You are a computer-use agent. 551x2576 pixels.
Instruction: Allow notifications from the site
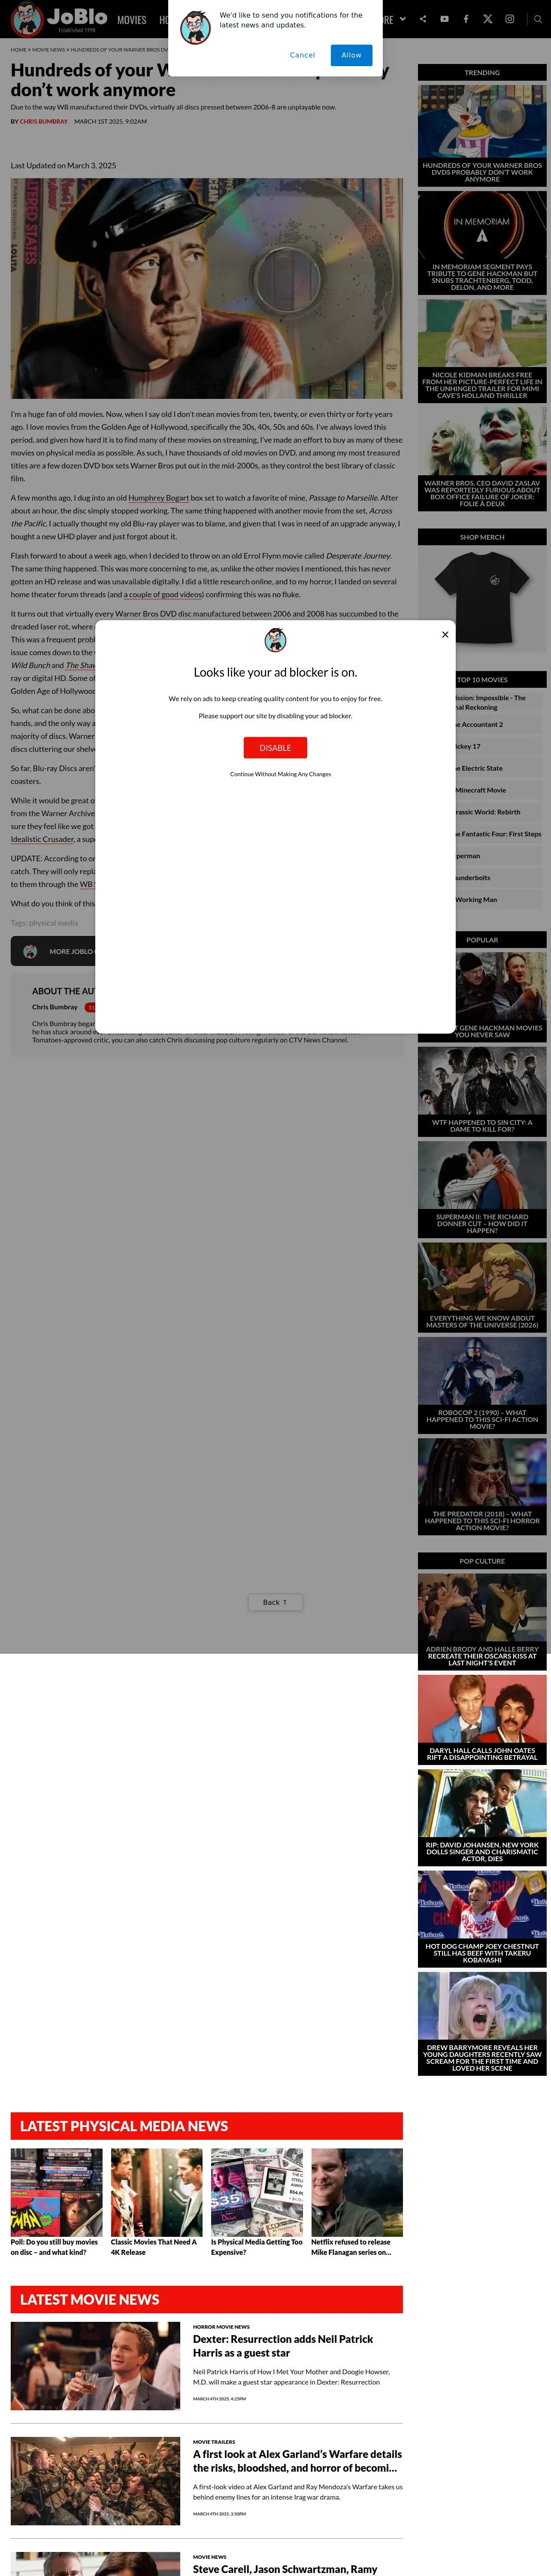tap(351, 55)
